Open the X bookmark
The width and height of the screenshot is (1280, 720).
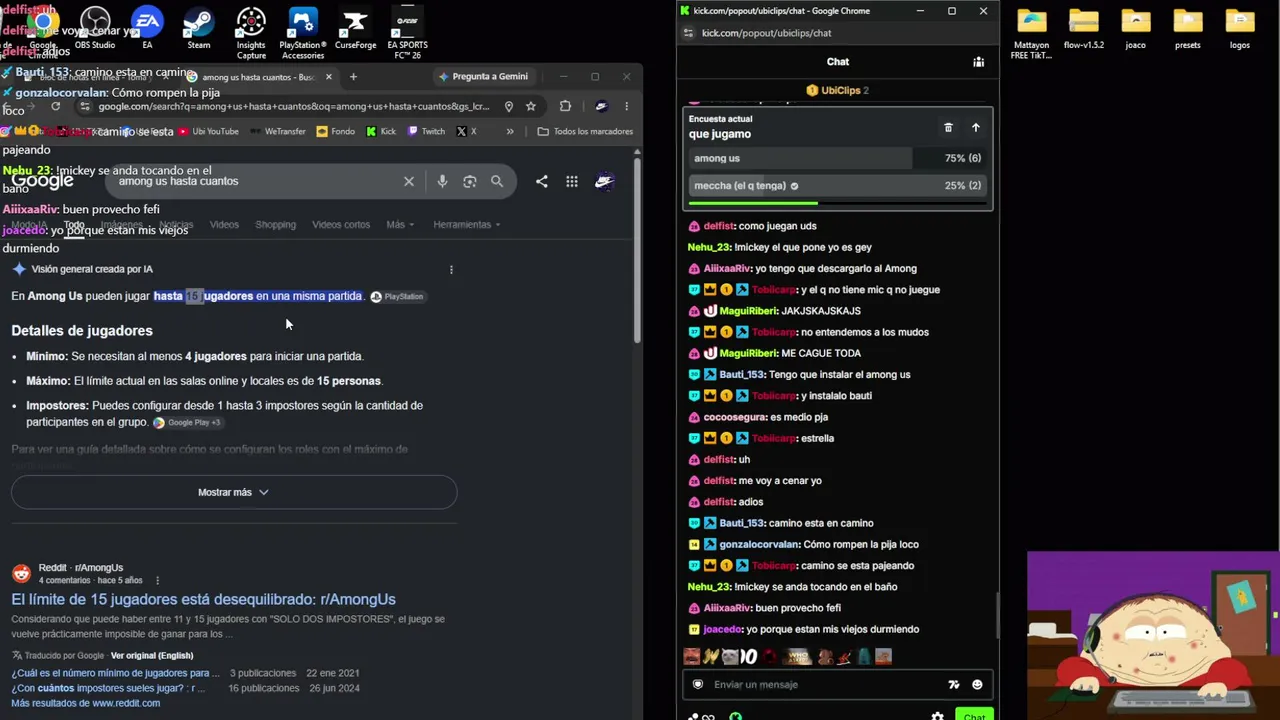point(466,131)
